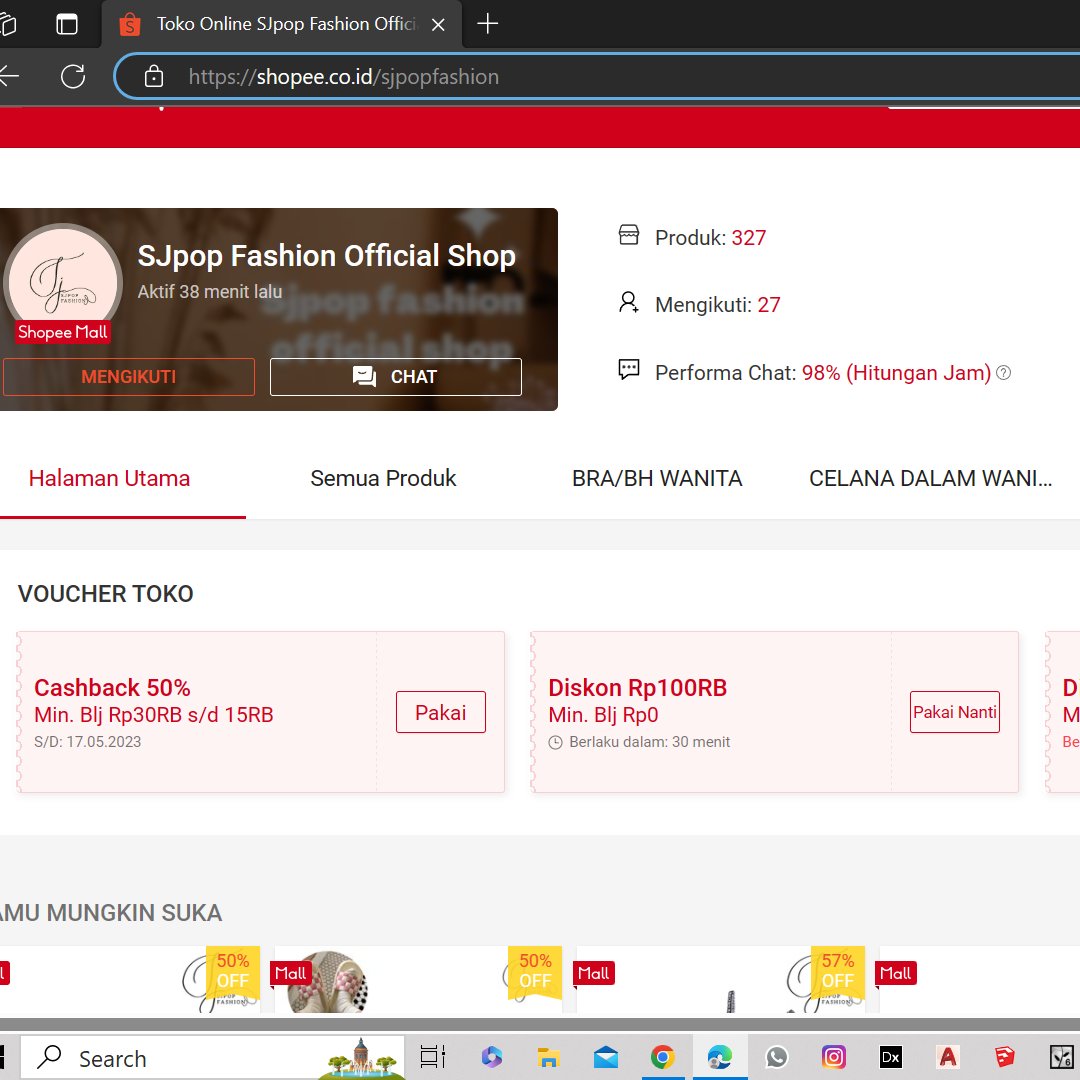Select the Toko Online SJpop Fashion tab
Image resolution: width=1080 pixels, height=1080 pixels.
pyautogui.click(x=282, y=24)
